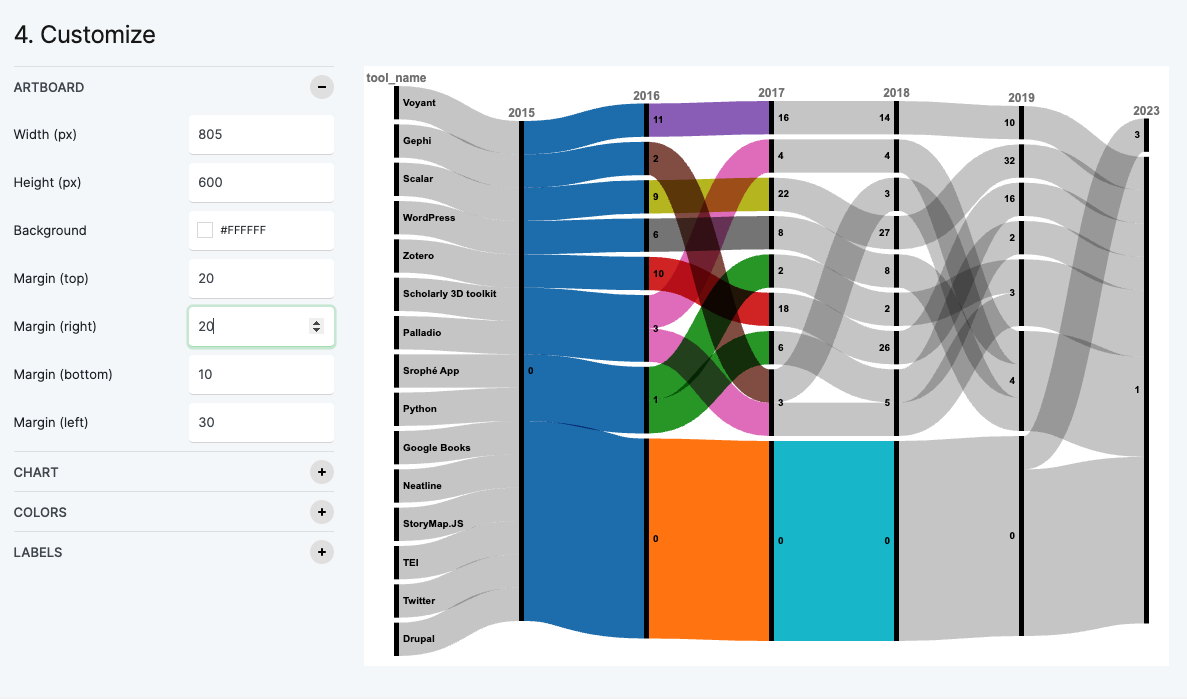The image size is (1187, 699).
Task: Click the orange flow between 2016 and 2017
Action: tap(709, 539)
